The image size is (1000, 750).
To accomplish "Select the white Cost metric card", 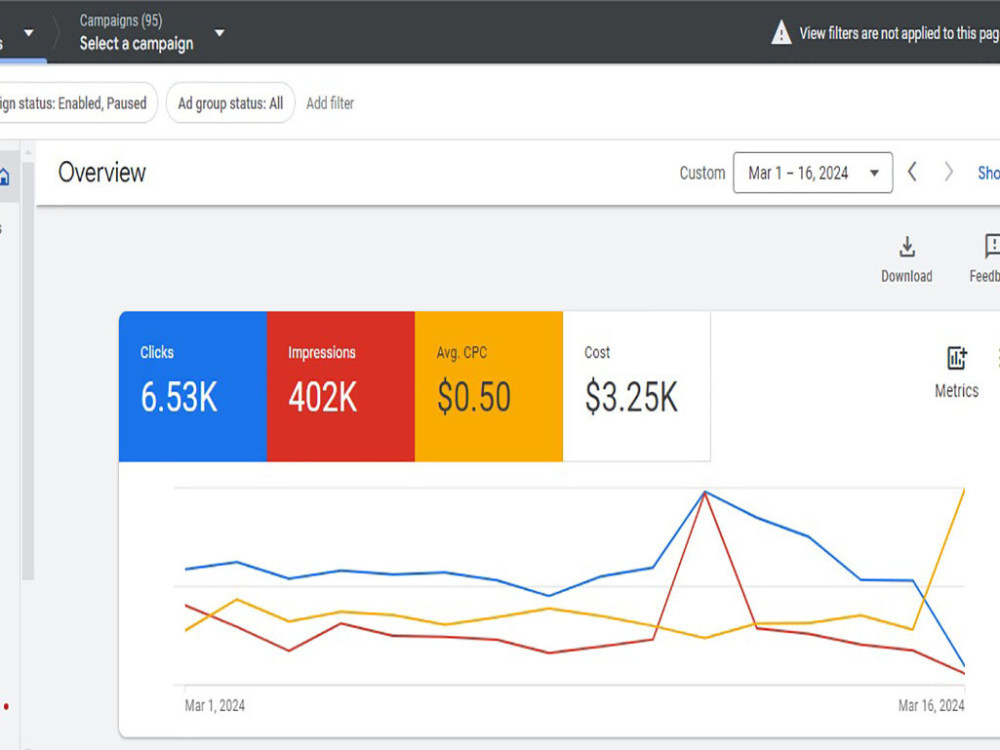I will point(636,386).
